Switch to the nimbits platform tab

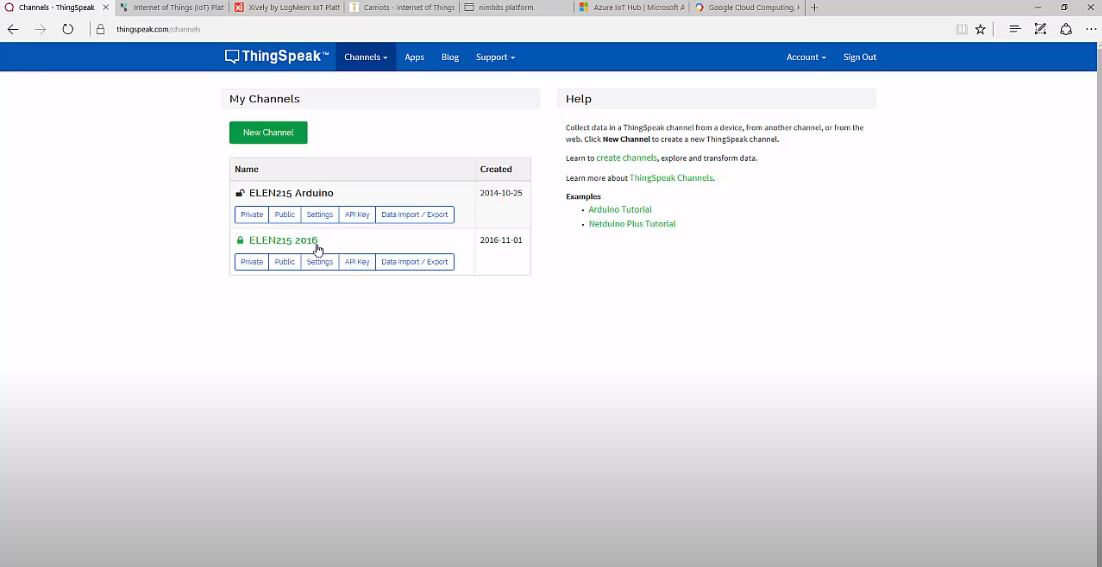point(517,8)
